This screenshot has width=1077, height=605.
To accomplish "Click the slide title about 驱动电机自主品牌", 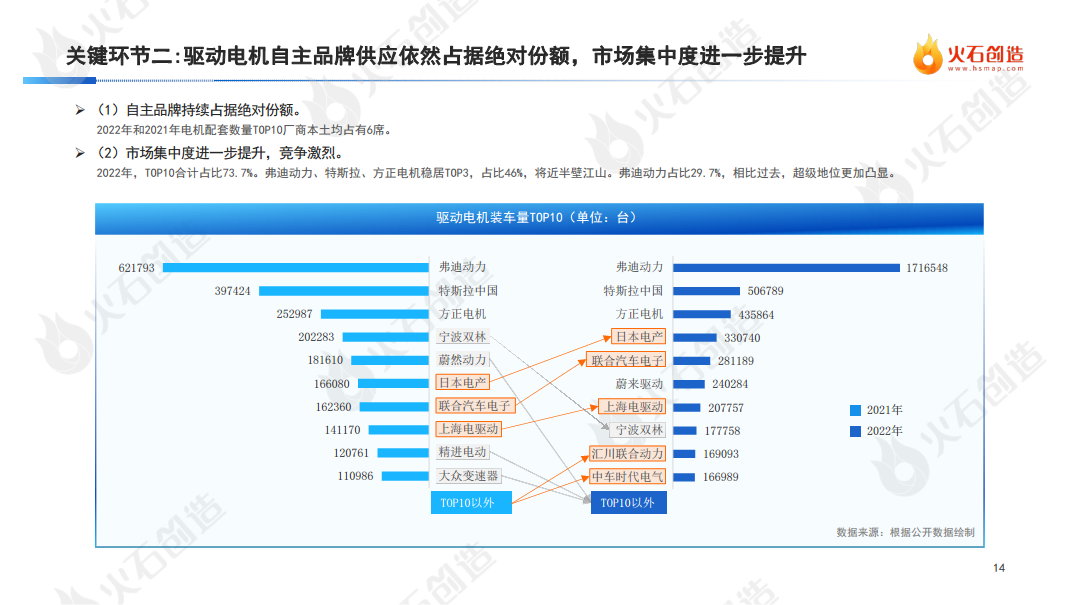I will [x=435, y=56].
